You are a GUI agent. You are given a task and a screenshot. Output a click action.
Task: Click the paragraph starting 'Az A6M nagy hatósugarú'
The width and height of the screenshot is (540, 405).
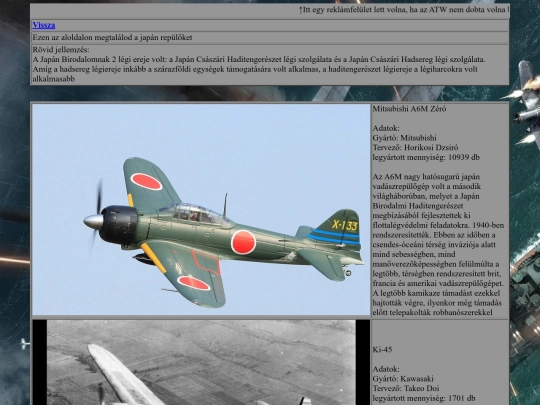pos(438,245)
